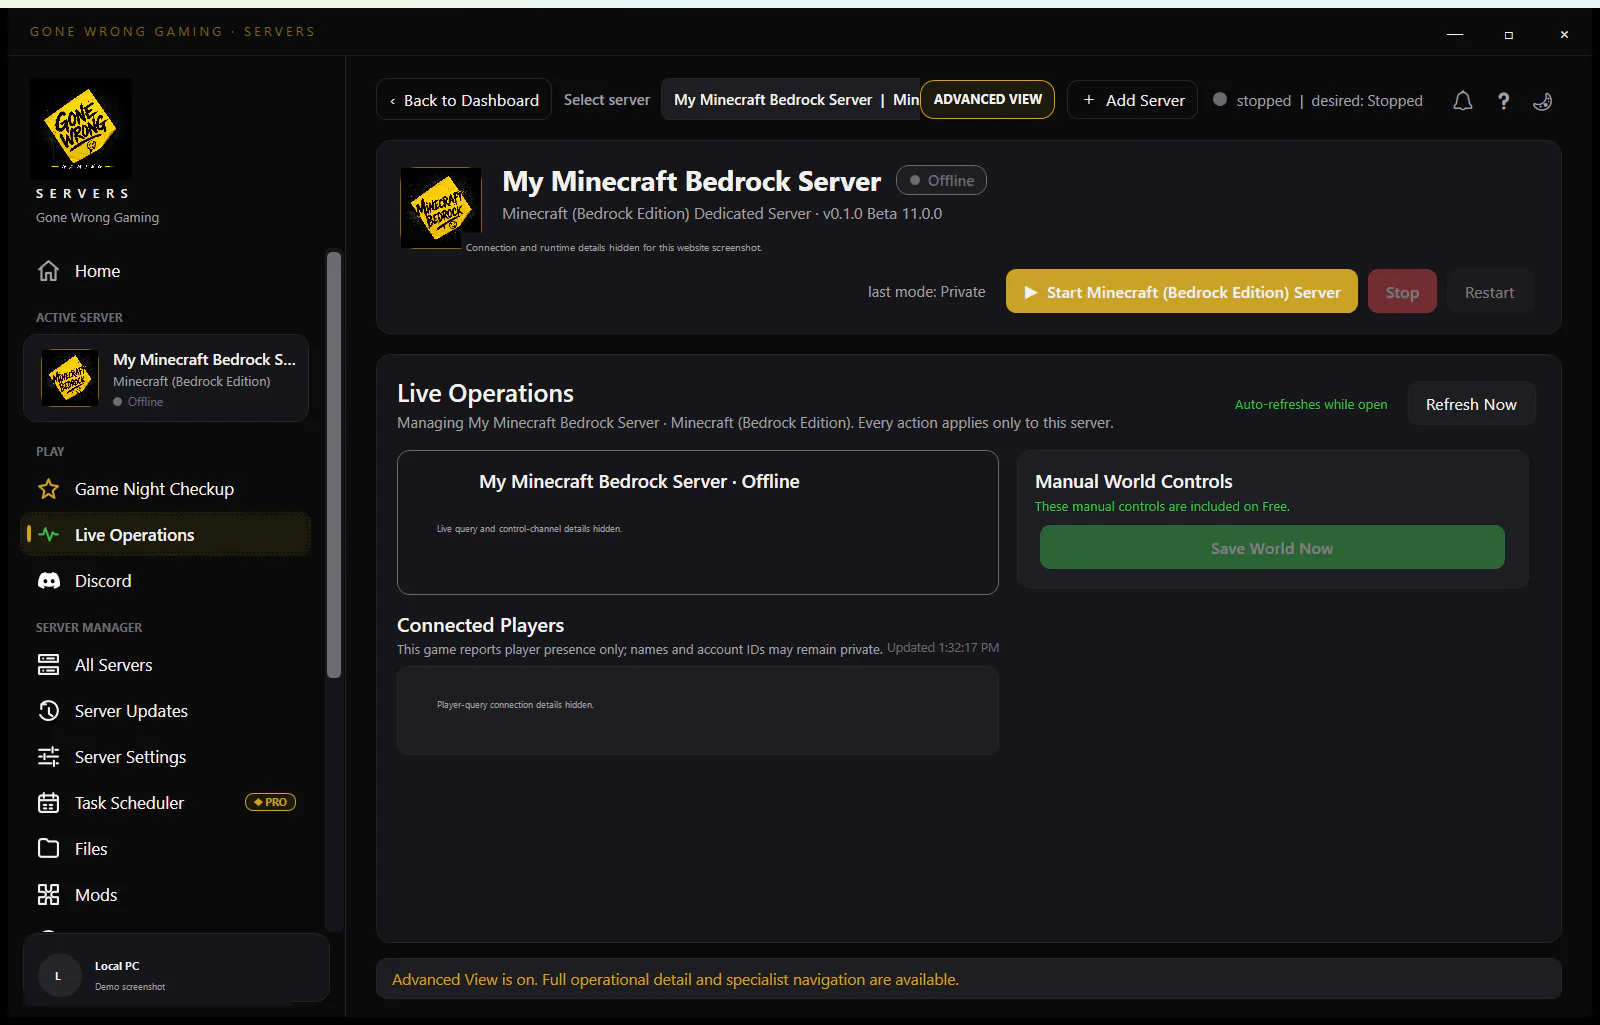The width and height of the screenshot is (1600, 1025).
Task: Click Refresh Now button
Action: click(x=1471, y=404)
